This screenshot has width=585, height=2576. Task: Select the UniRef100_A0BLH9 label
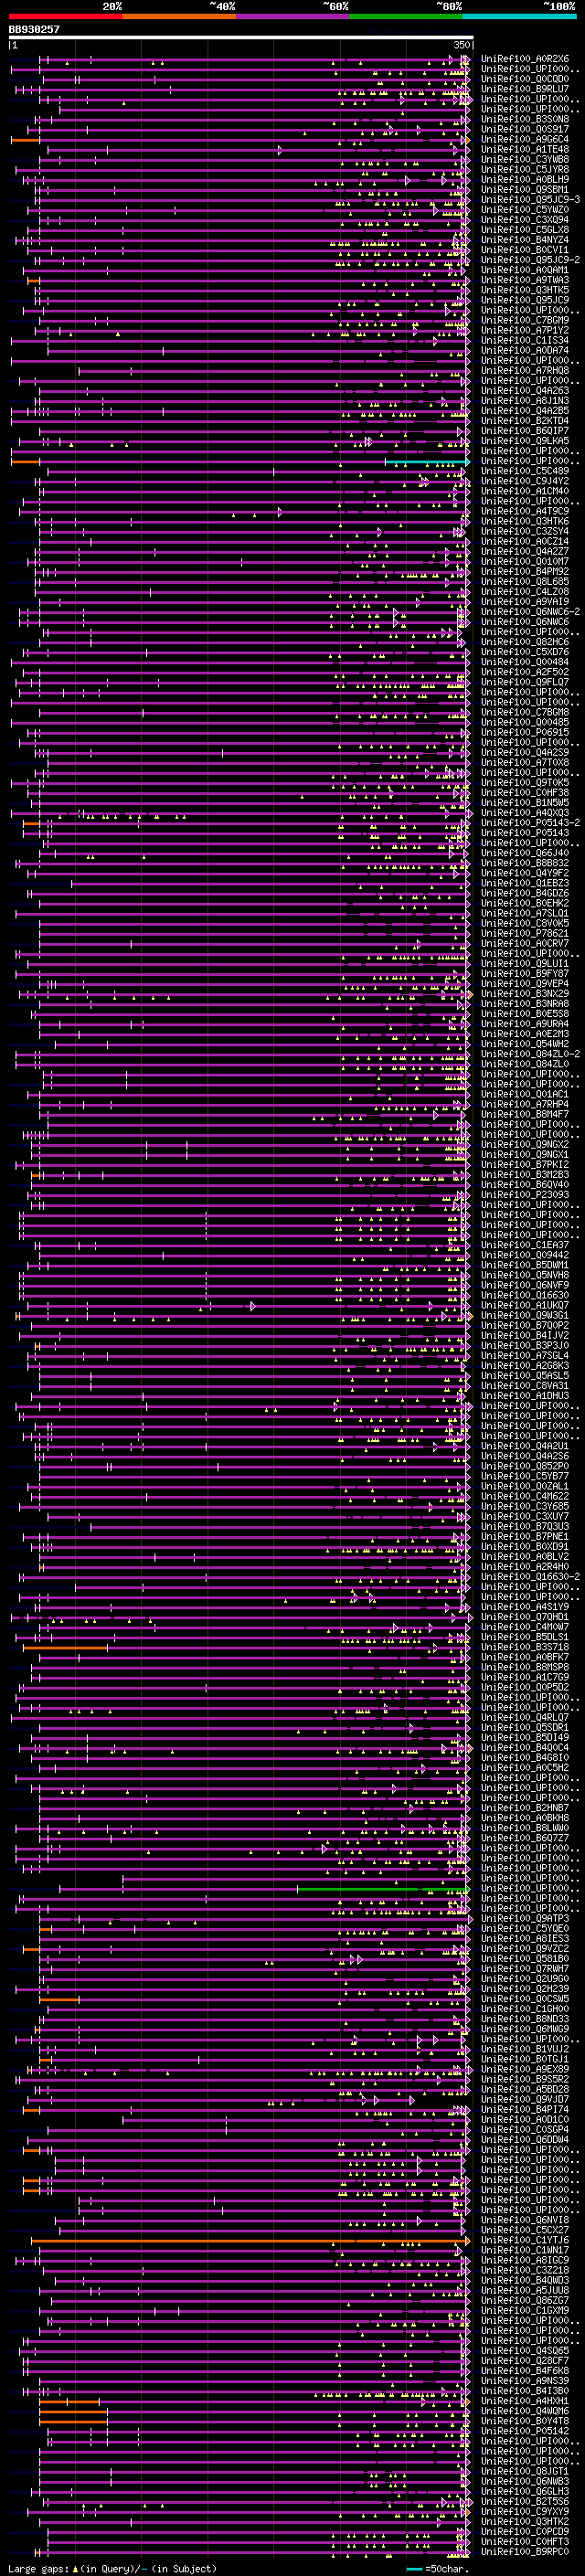pyautogui.click(x=525, y=179)
